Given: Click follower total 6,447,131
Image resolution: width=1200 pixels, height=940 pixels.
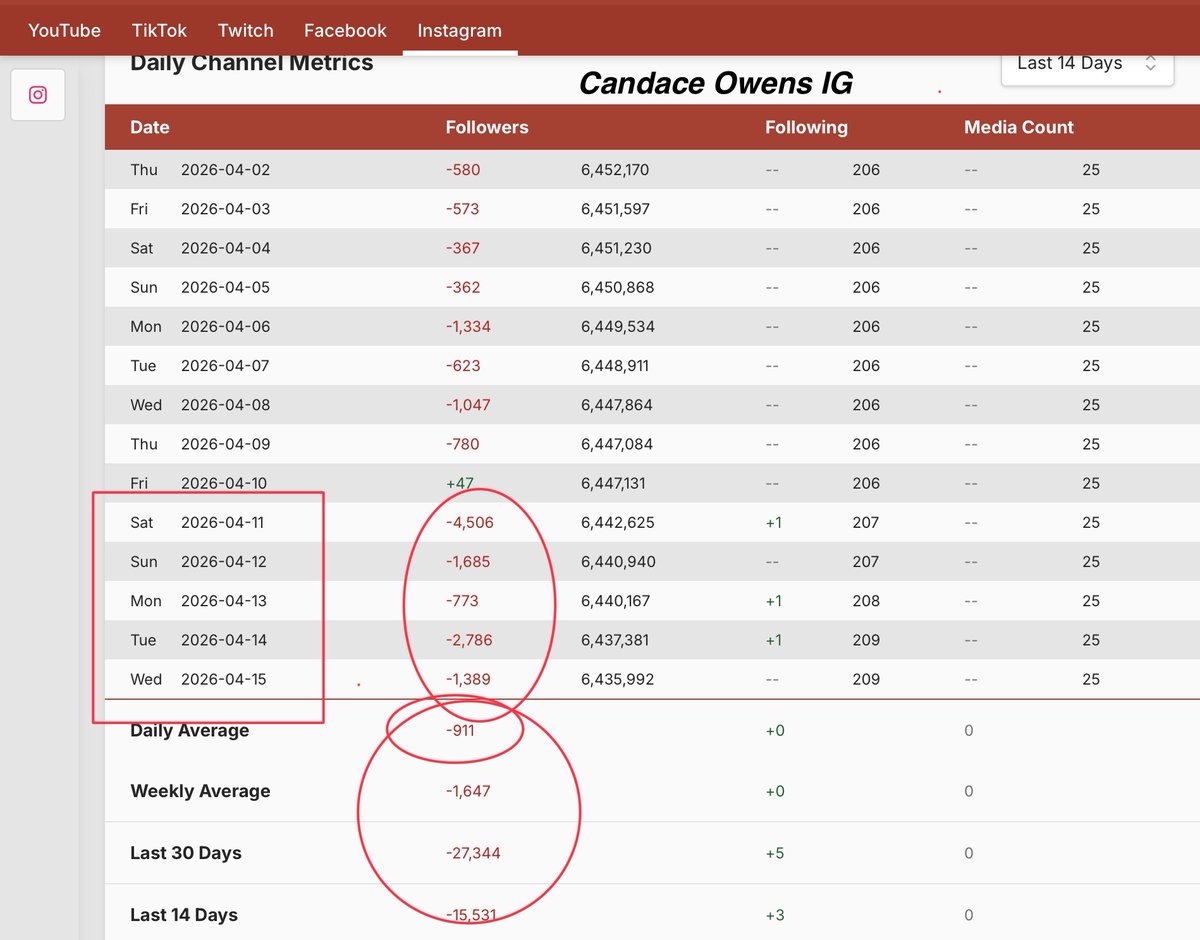Looking at the screenshot, I should tap(613, 483).
